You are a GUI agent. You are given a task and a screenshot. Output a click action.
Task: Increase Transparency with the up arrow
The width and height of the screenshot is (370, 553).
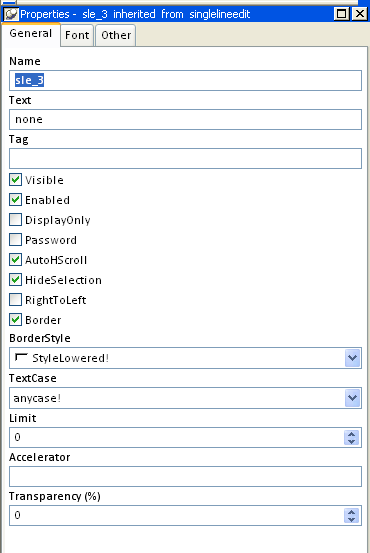click(352, 512)
